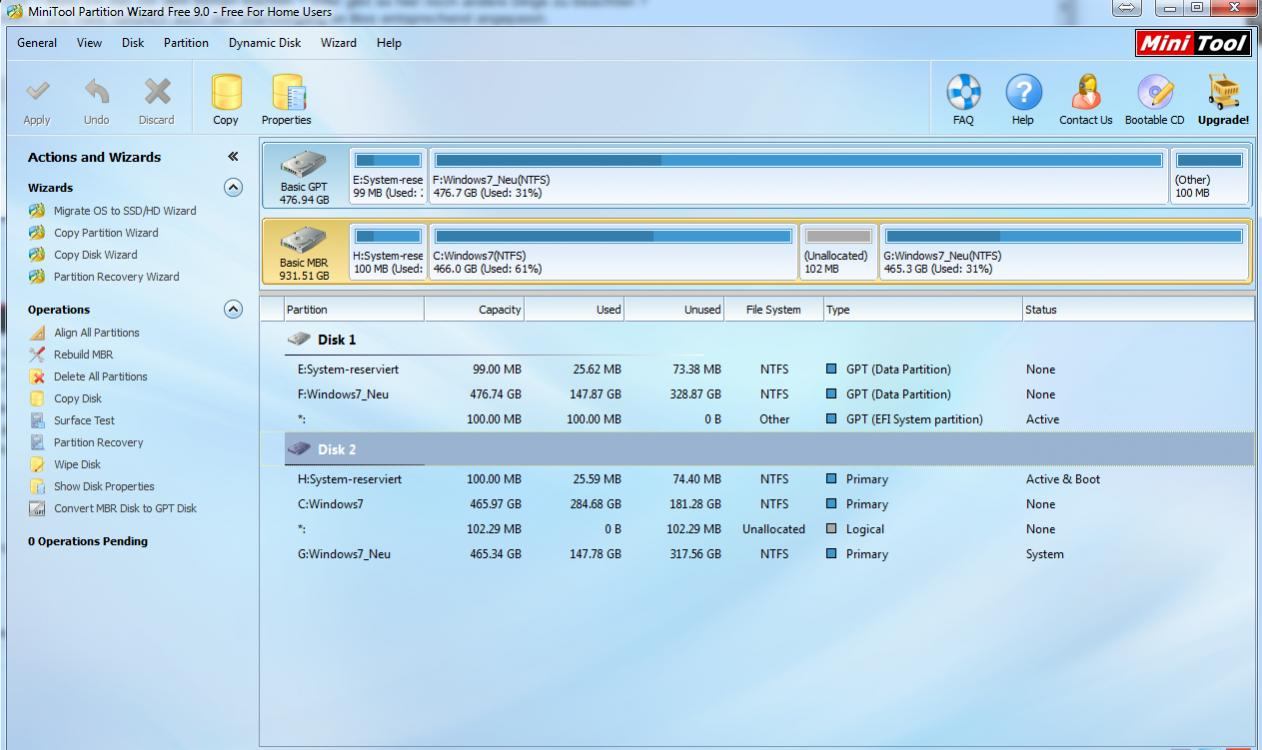
Task: Open the Partition menu
Action: pos(186,43)
